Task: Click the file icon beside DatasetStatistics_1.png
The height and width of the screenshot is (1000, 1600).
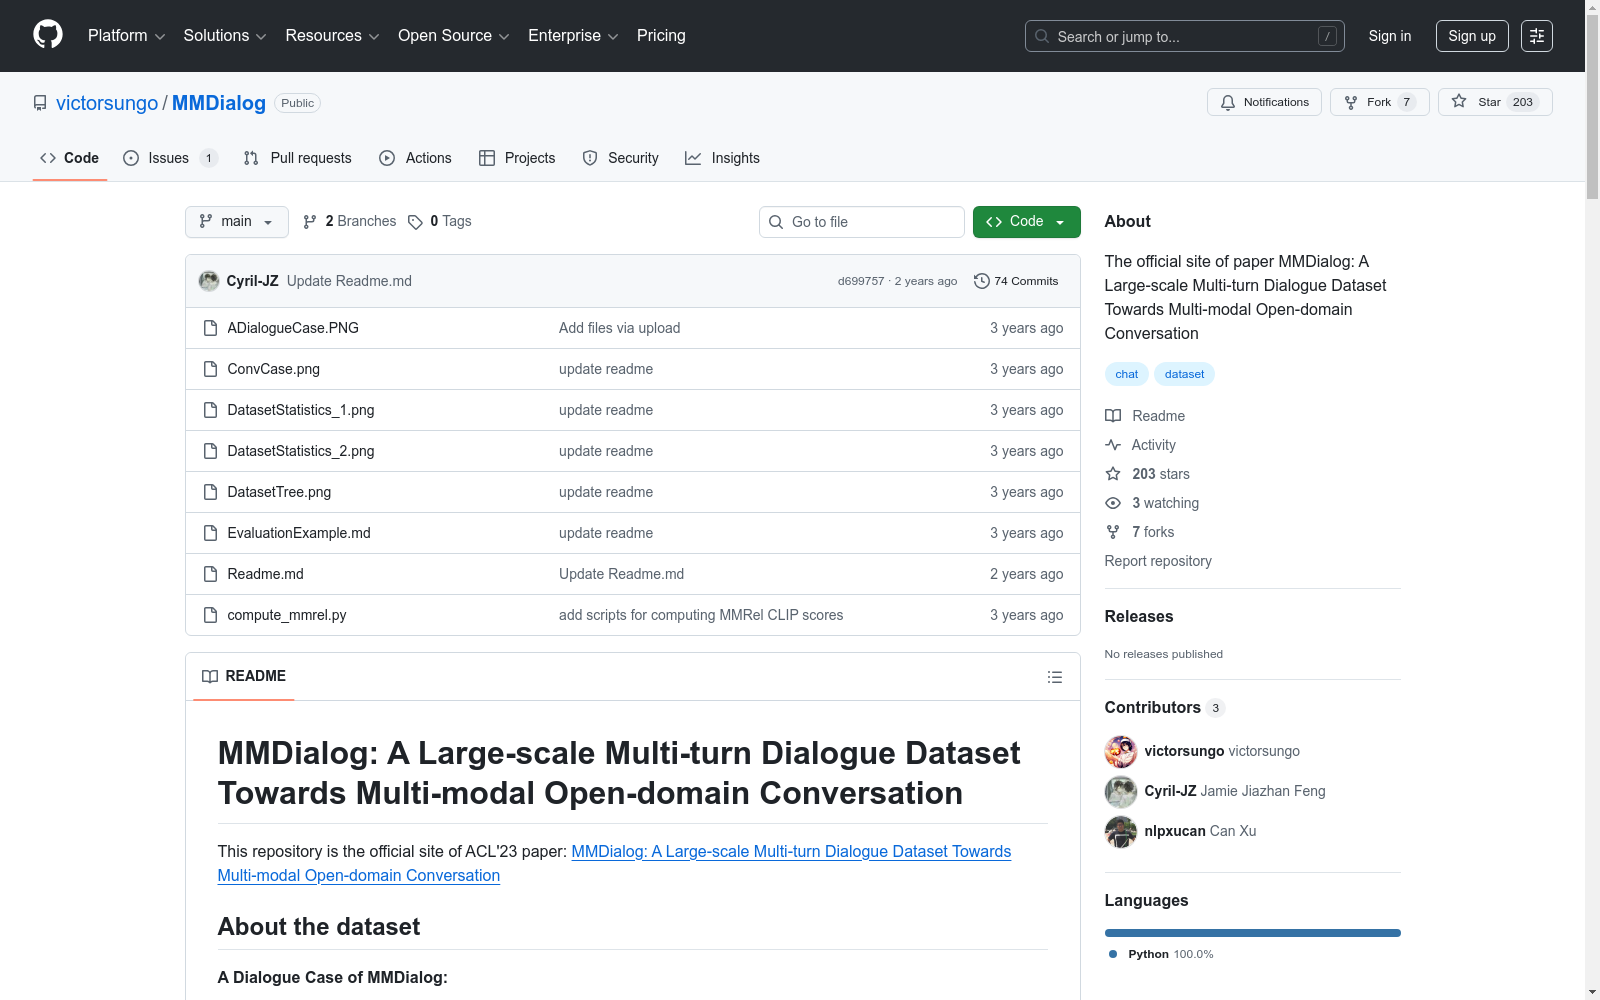Action: tap(210, 410)
